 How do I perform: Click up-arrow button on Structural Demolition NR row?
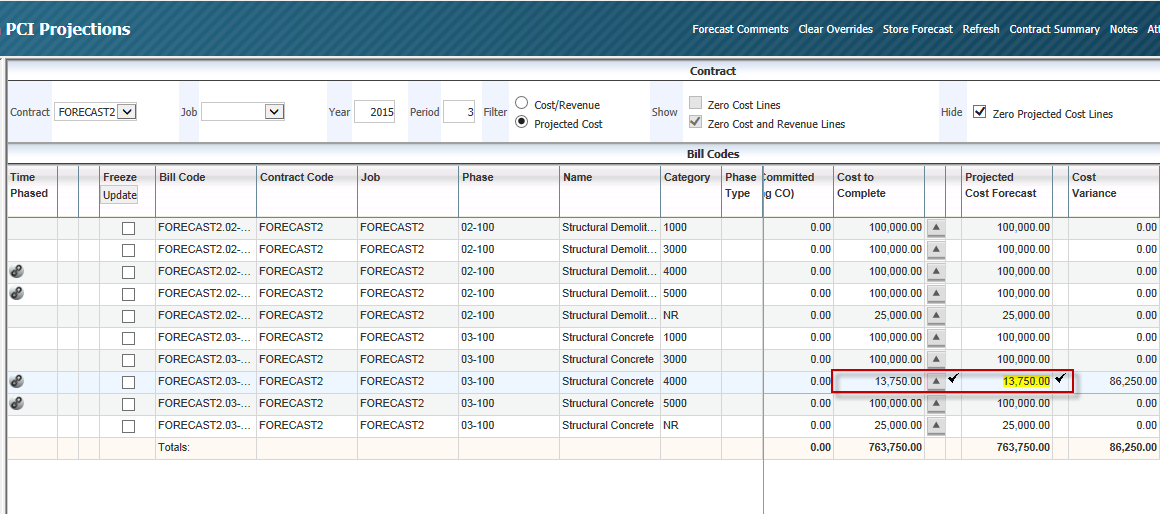tap(936, 317)
